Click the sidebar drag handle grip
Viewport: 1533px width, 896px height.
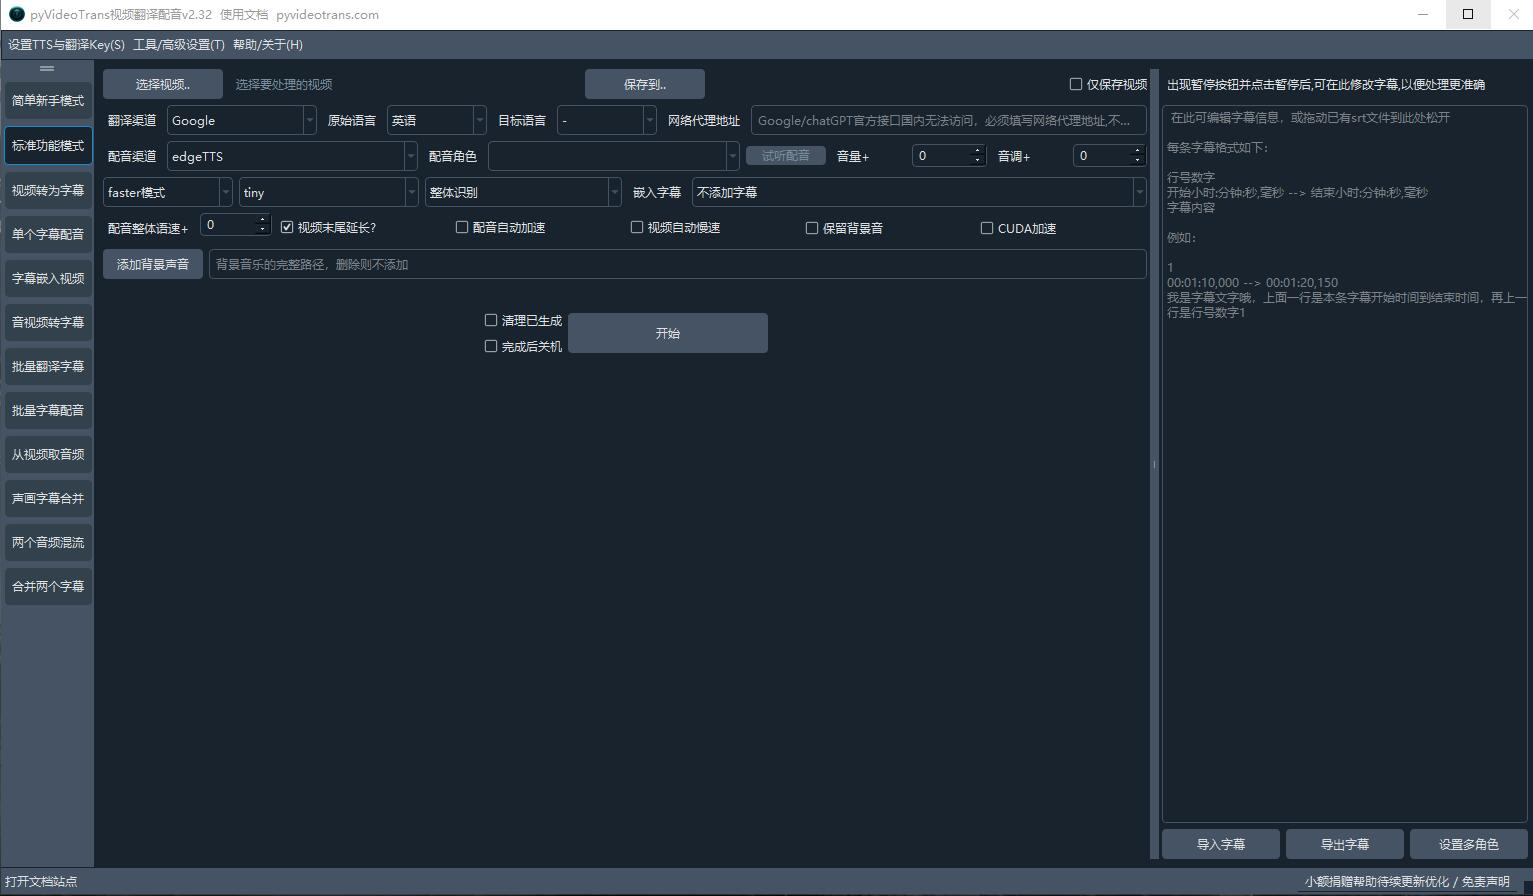(47, 69)
